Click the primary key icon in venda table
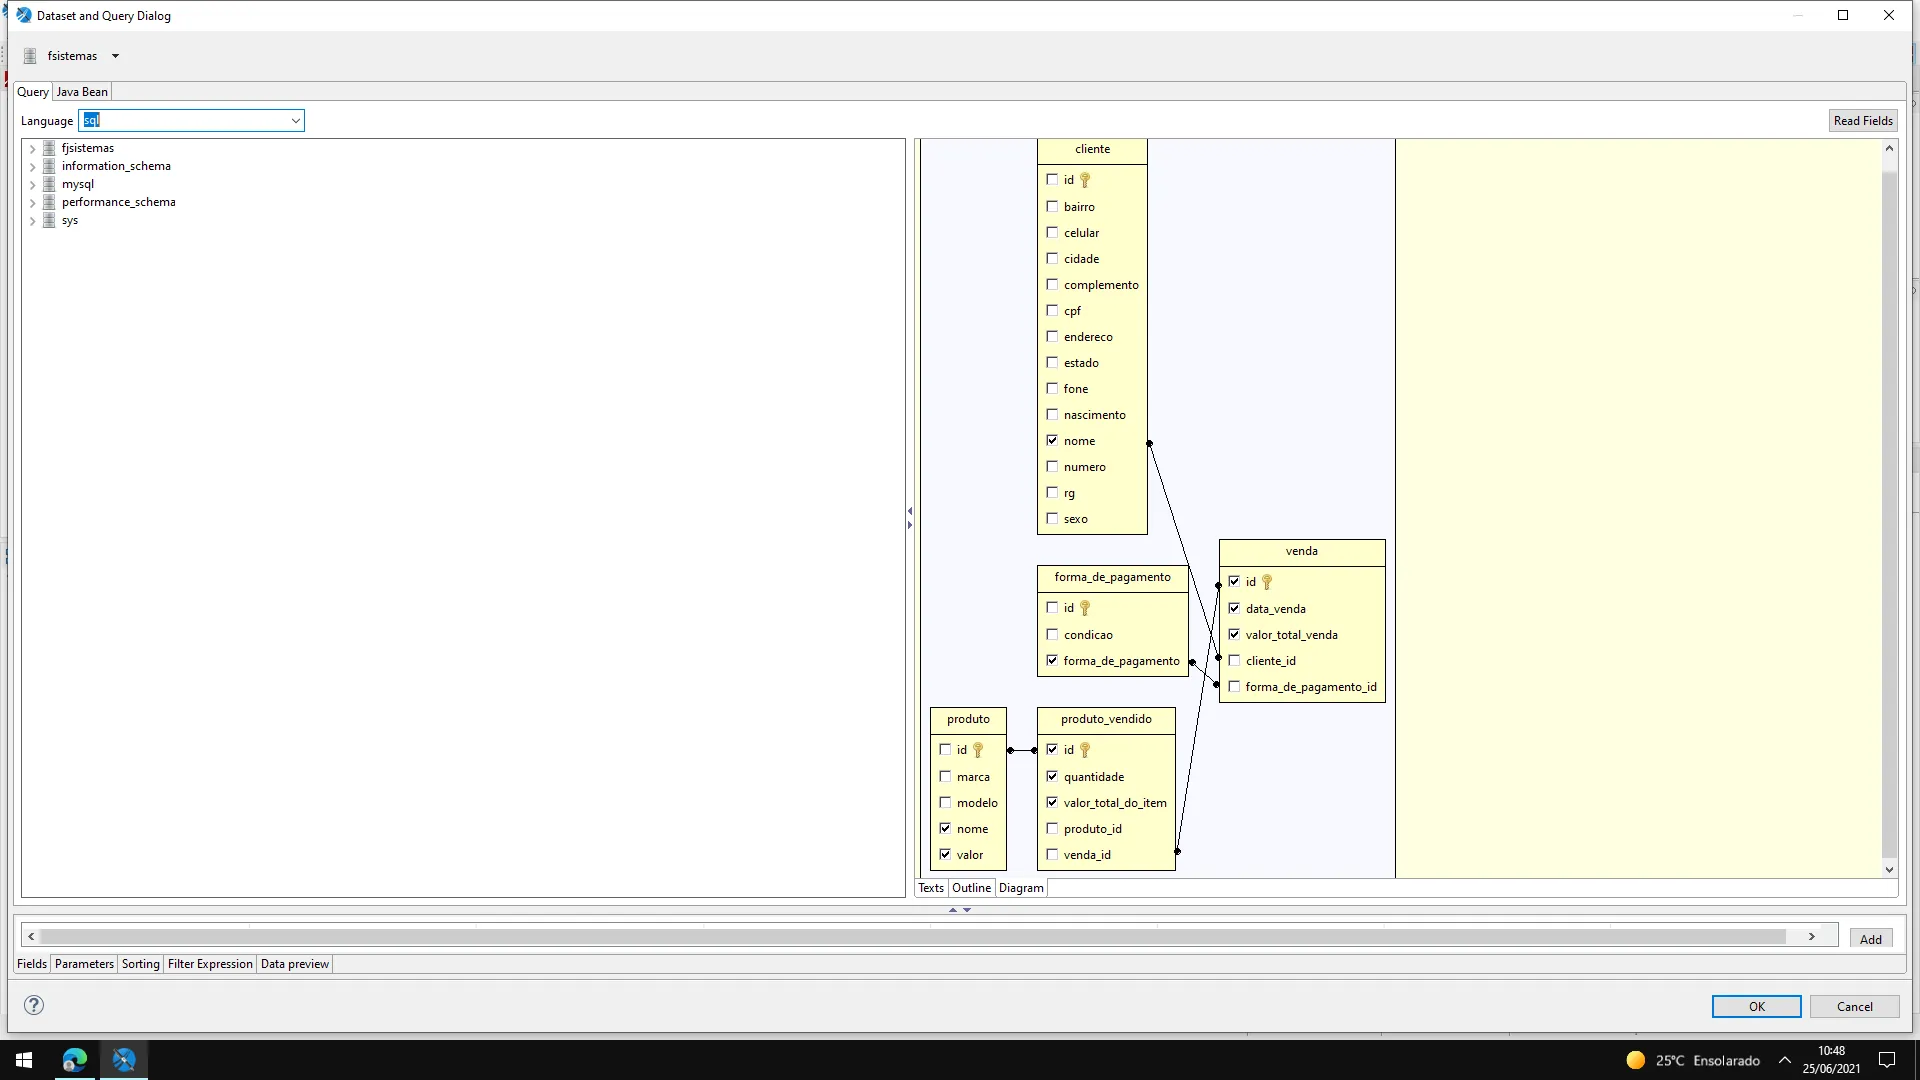Viewport: 1920px width, 1080px height. [1267, 582]
